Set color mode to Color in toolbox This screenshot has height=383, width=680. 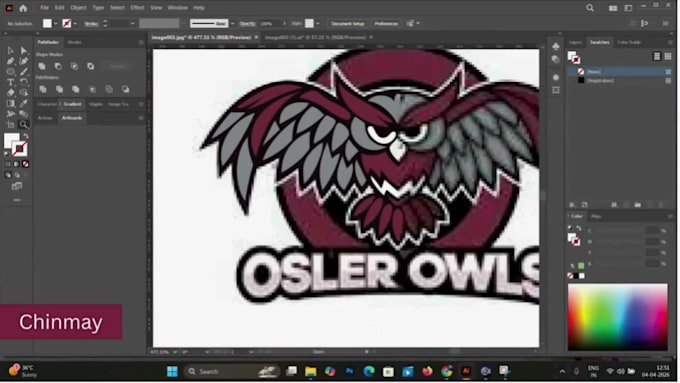coord(8,164)
